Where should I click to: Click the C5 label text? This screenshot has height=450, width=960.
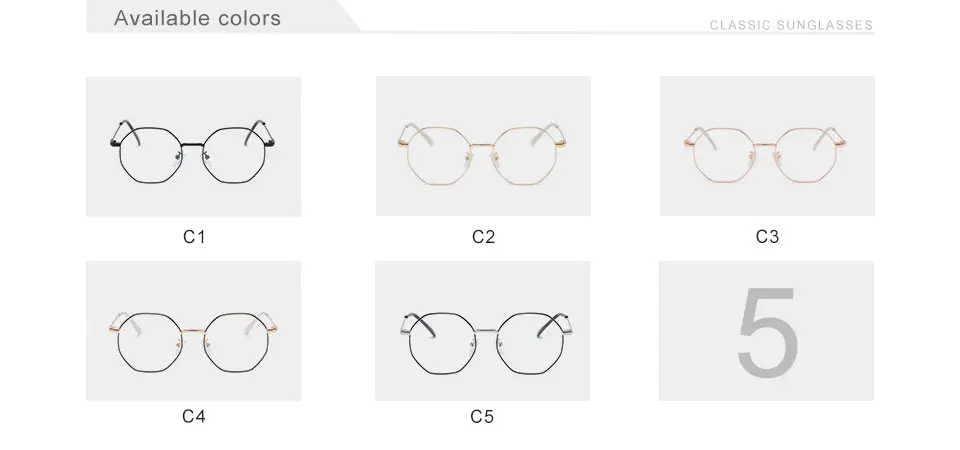coord(482,416)
